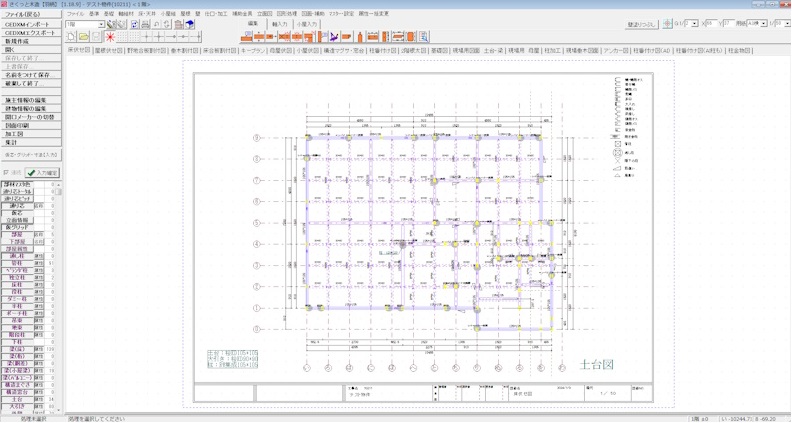
Task: Open the アンカー図 tab
Action: point(616,50)
